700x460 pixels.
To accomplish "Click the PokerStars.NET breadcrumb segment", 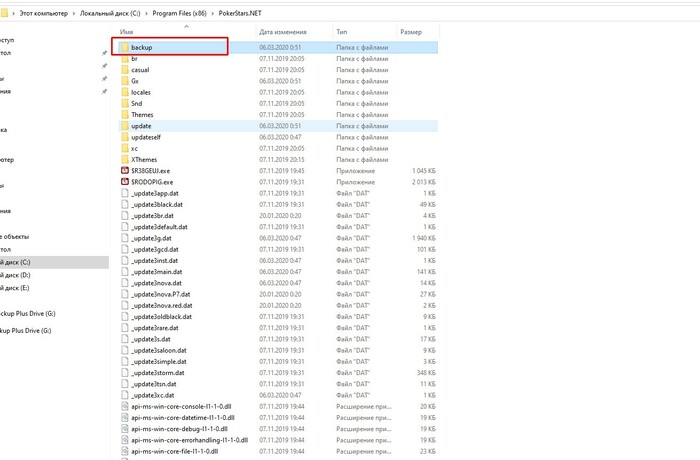I will (240, 13).
